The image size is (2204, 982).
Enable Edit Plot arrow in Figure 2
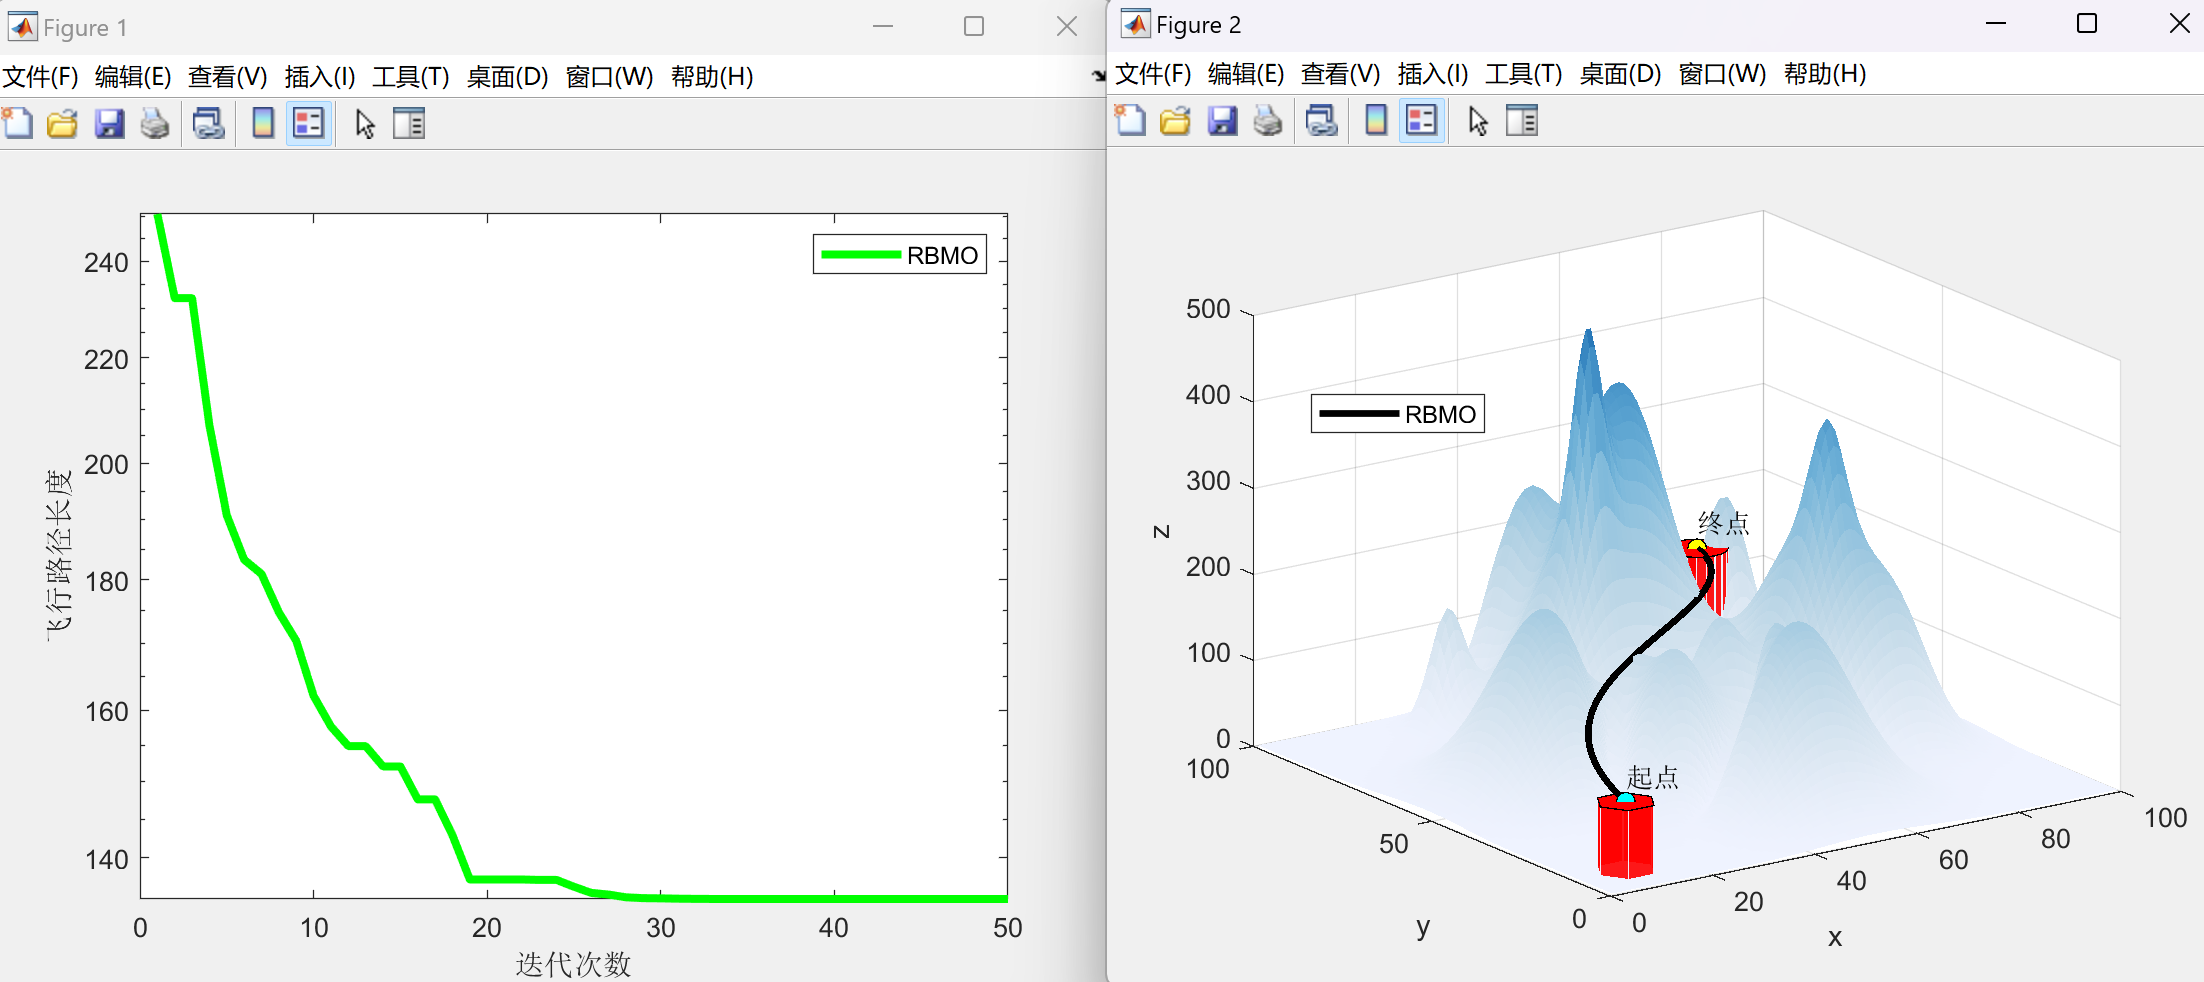click(1478, 121)
